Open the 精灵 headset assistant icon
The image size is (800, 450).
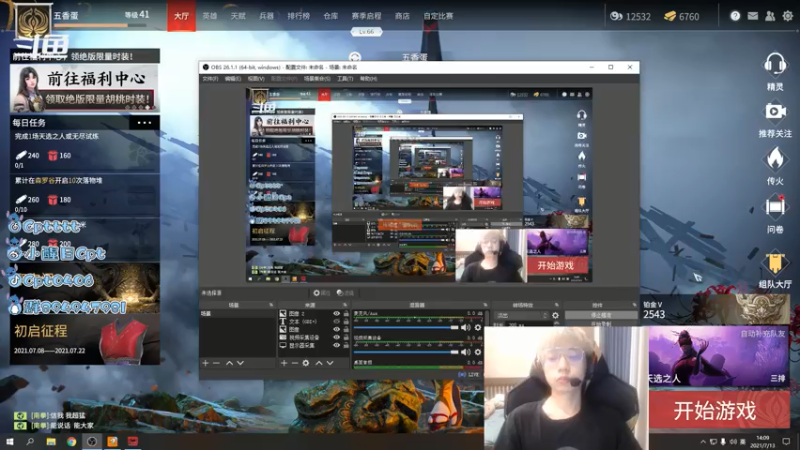click(x=774, y=65)
